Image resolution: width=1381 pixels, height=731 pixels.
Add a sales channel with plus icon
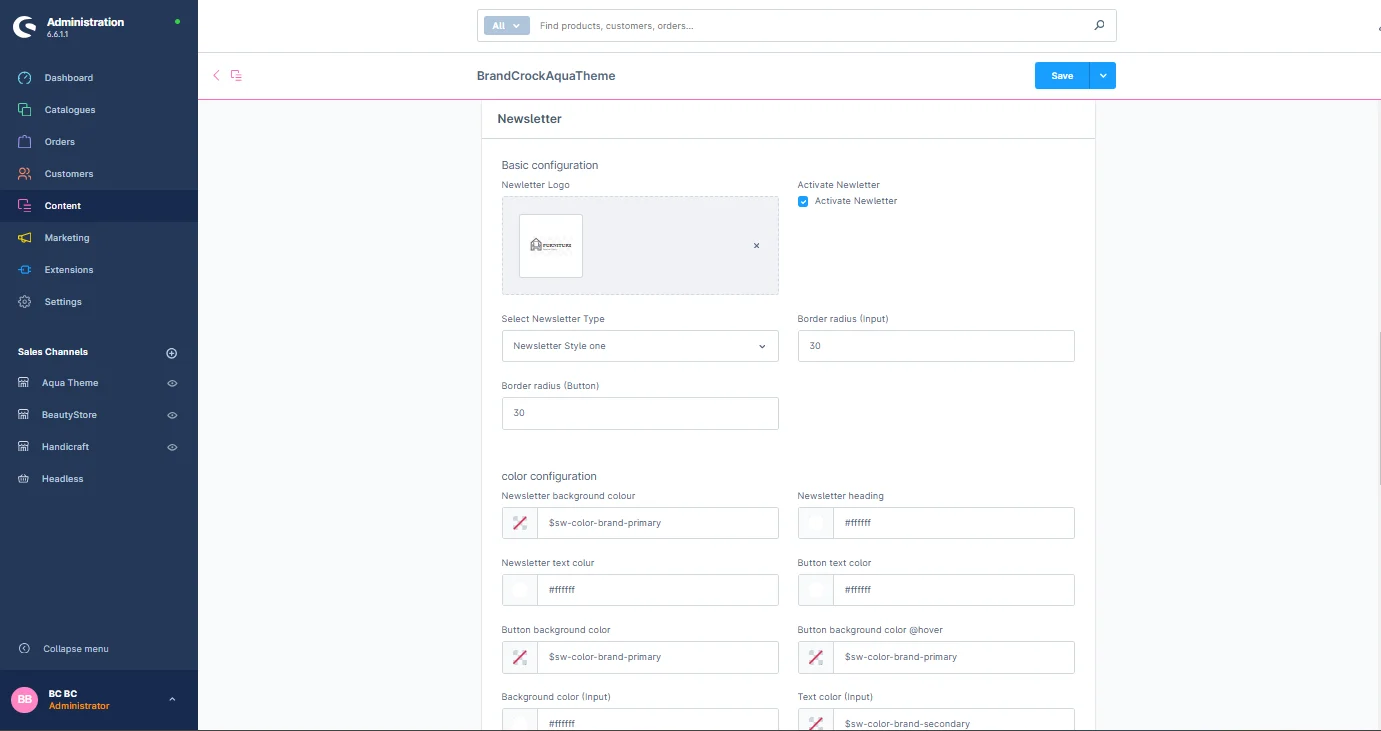171,353
